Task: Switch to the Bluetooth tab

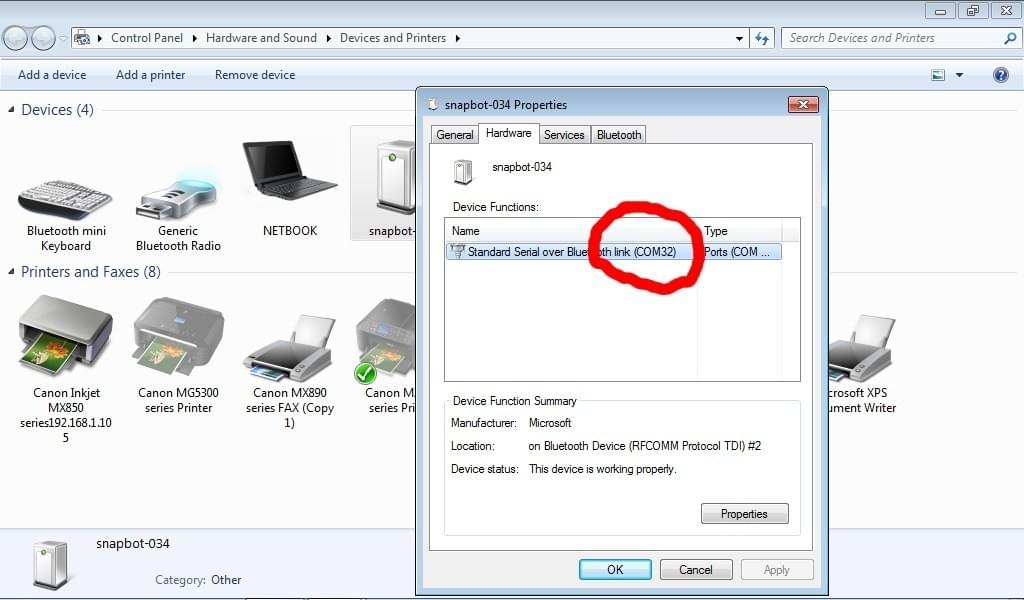Action: point(618,134)
